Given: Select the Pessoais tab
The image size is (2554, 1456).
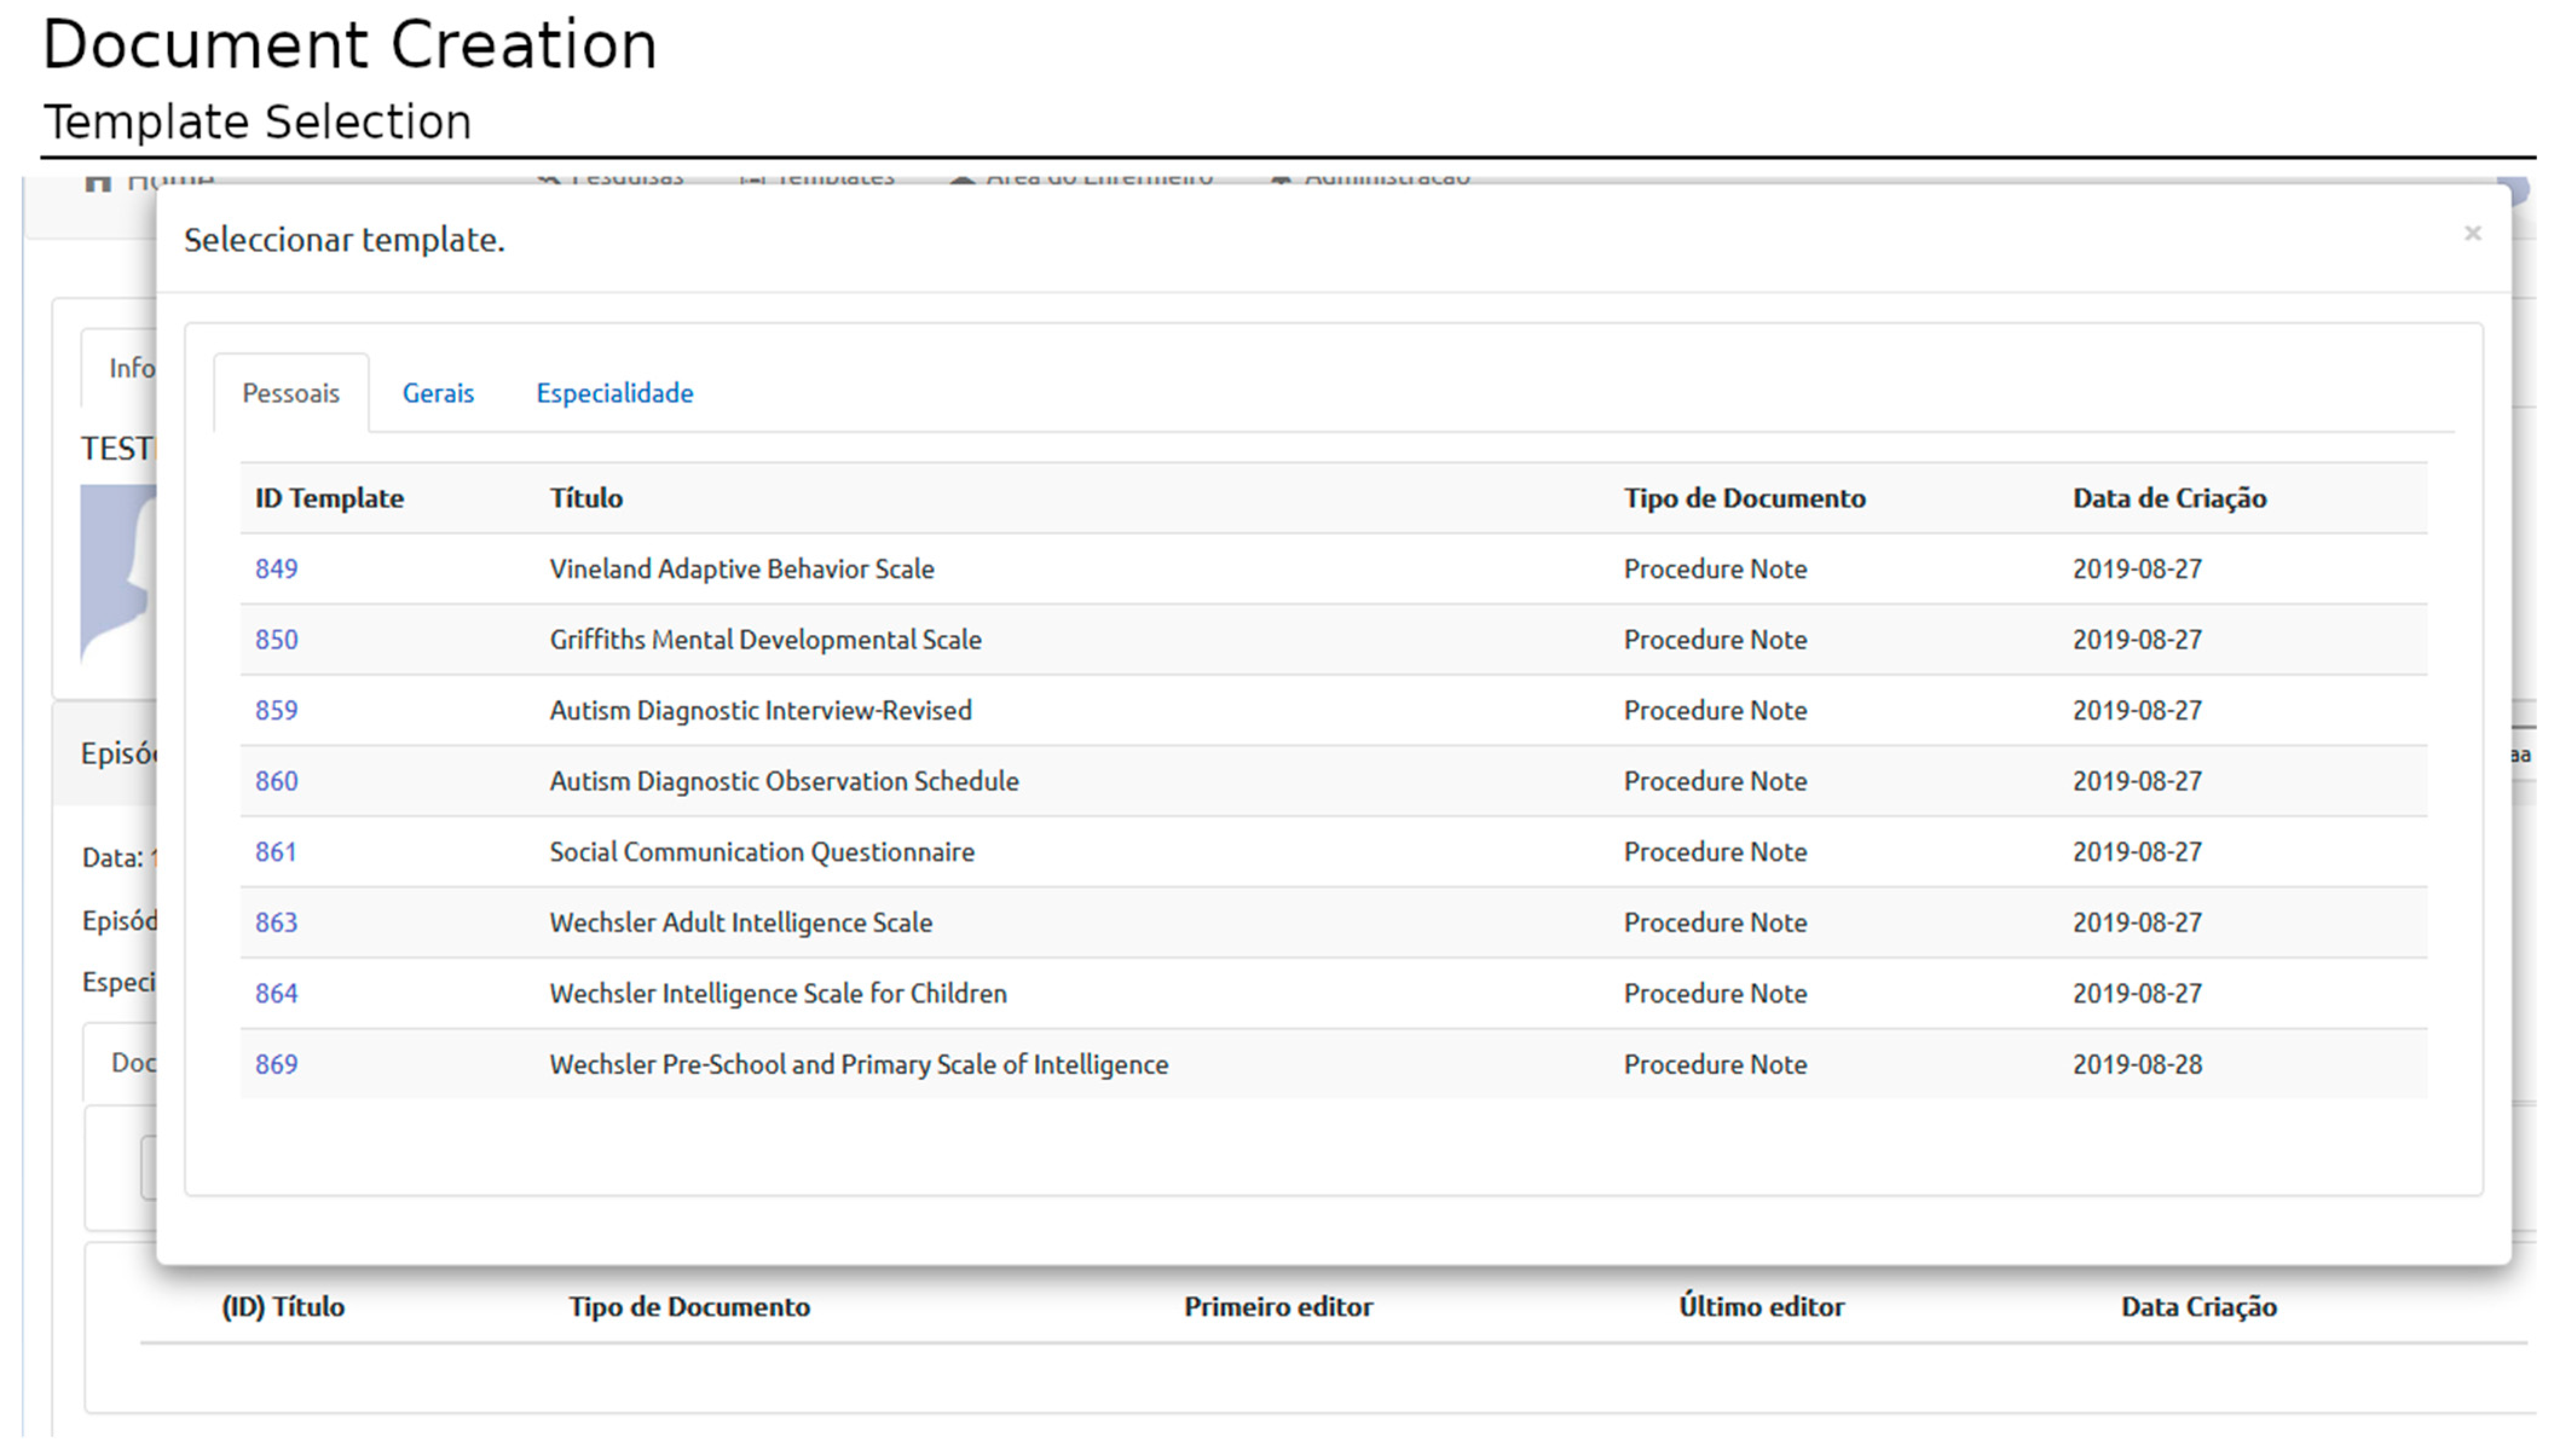Looking at the screenshot, I should [291, 393].
